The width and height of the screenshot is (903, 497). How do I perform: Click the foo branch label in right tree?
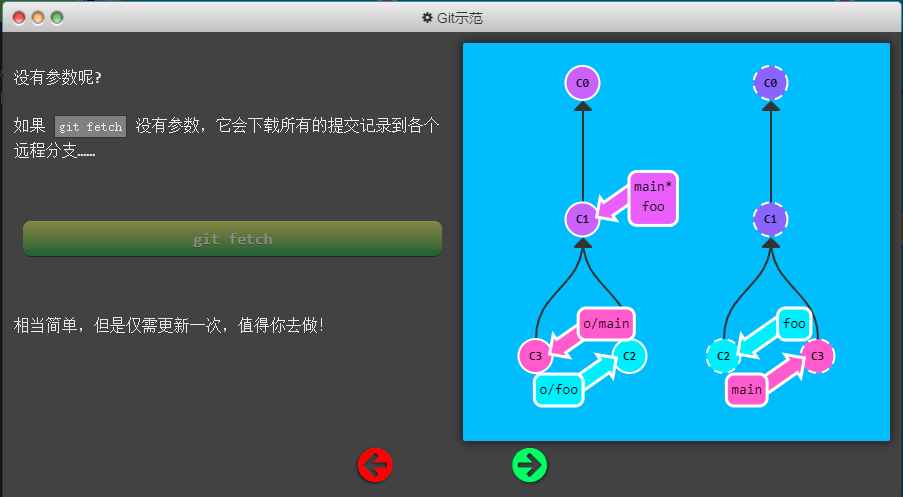[x=794, y=324]
